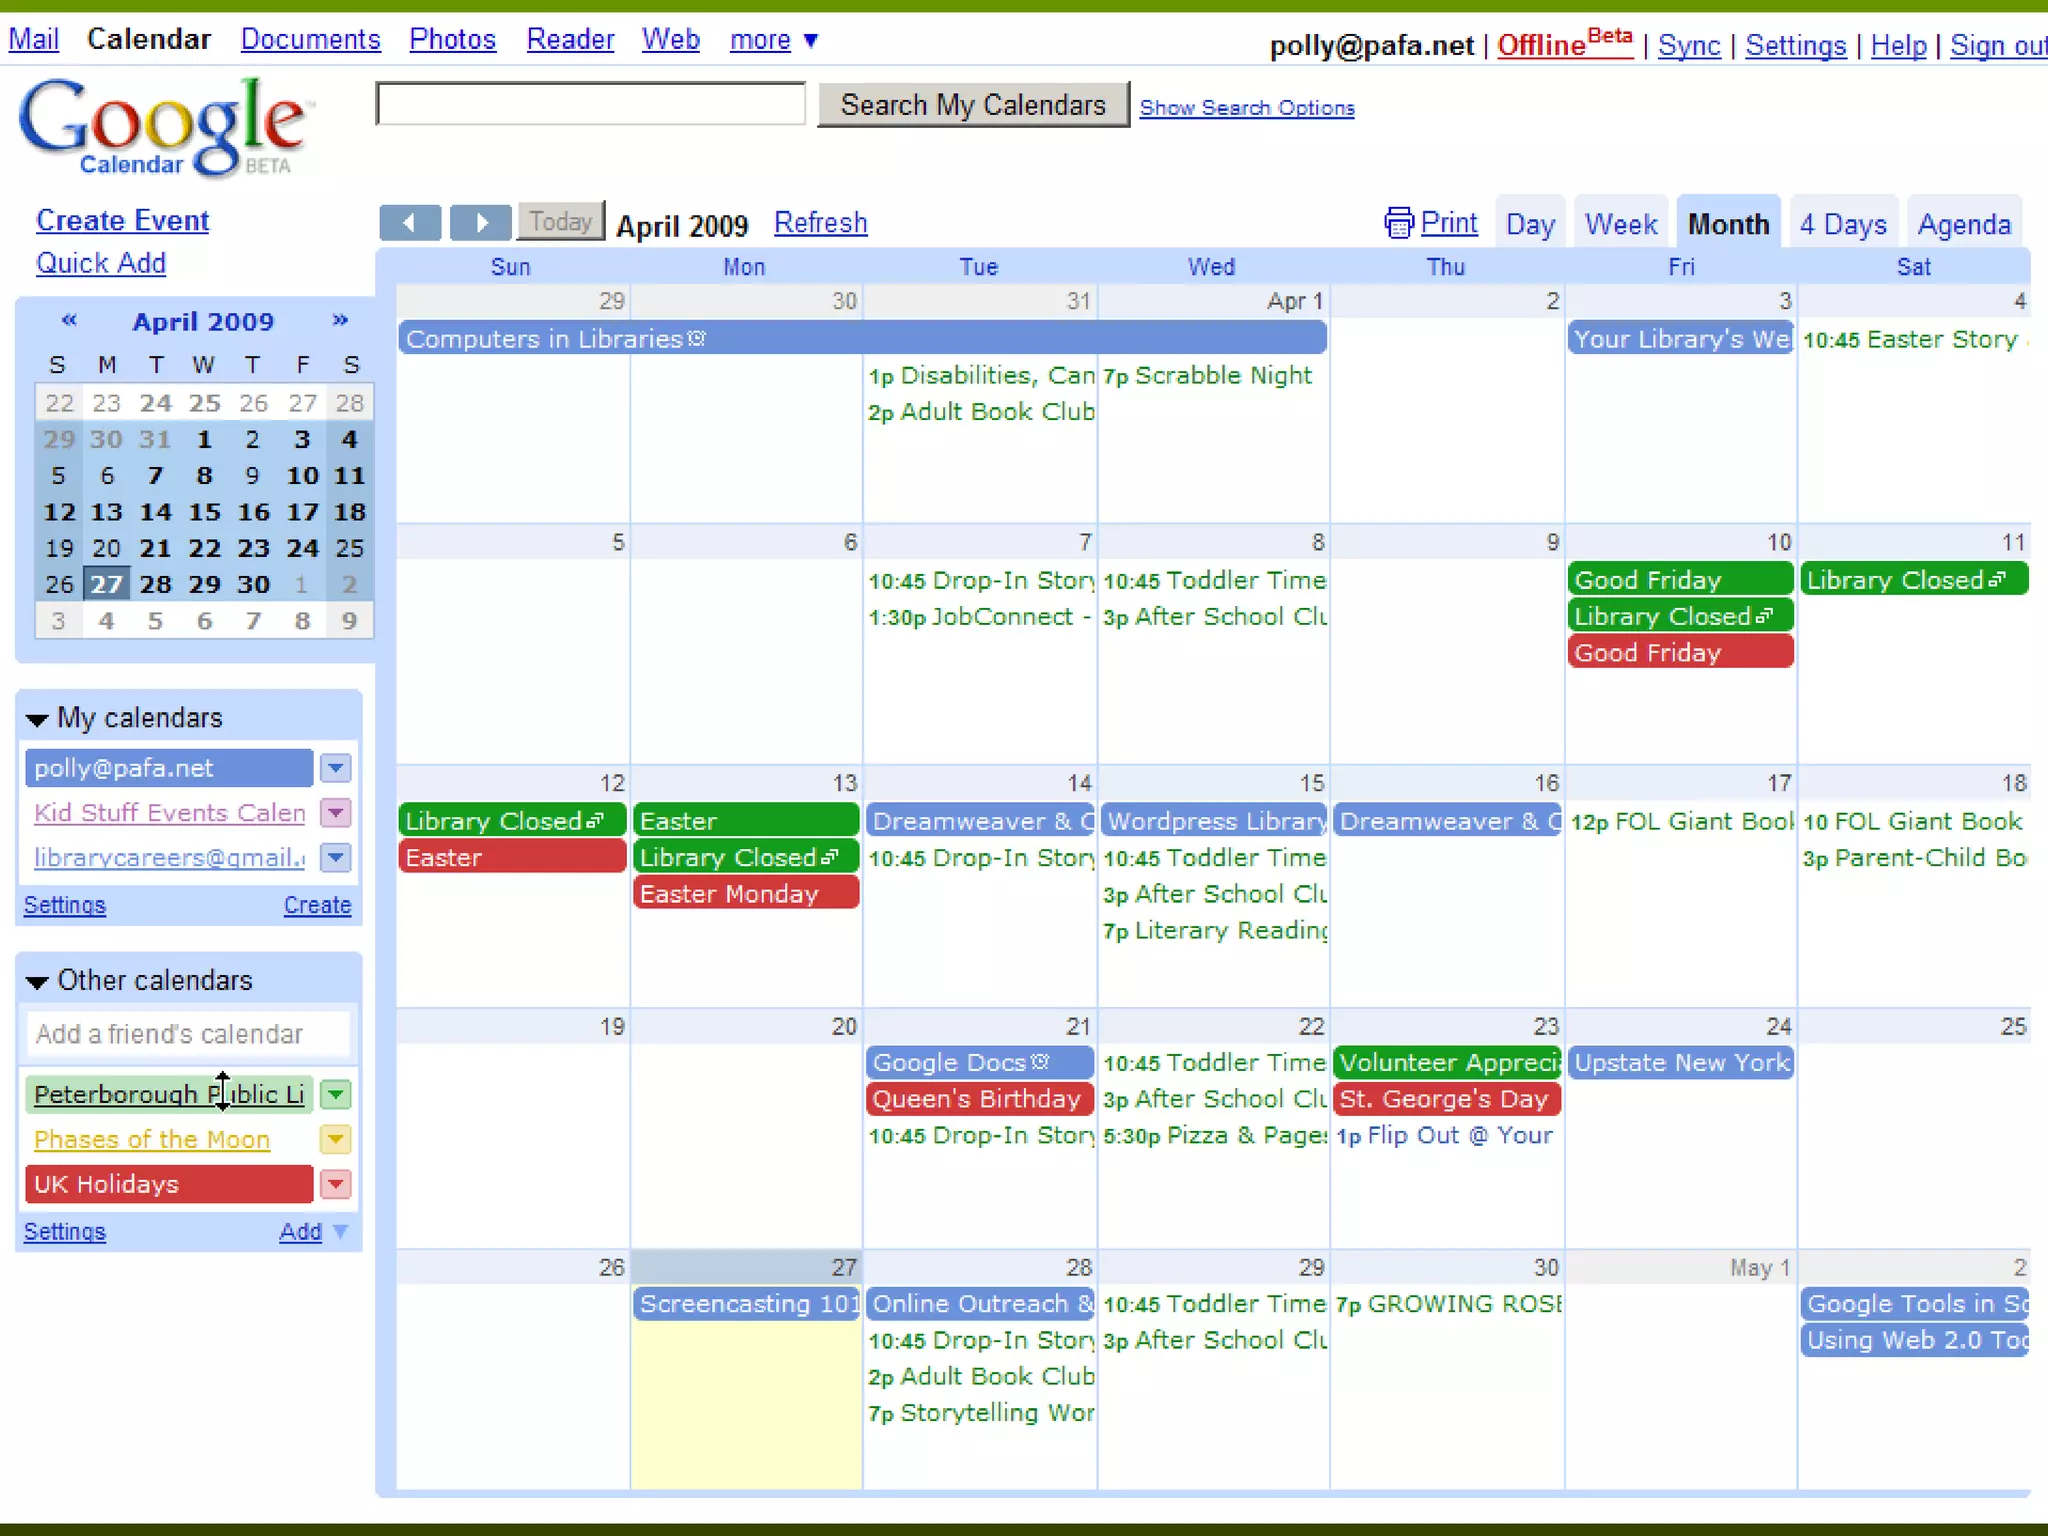This screenshot has height=1536, width=2048.
Task: Open Phases of the Moon dropdown arrow
Action: pos(336,1139)
